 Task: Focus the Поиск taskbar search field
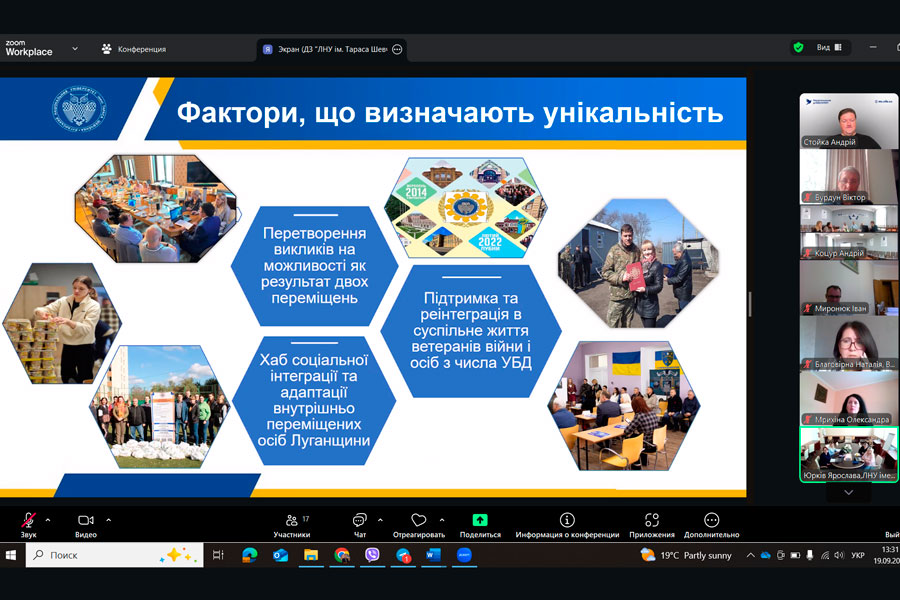tap(114, 555)
